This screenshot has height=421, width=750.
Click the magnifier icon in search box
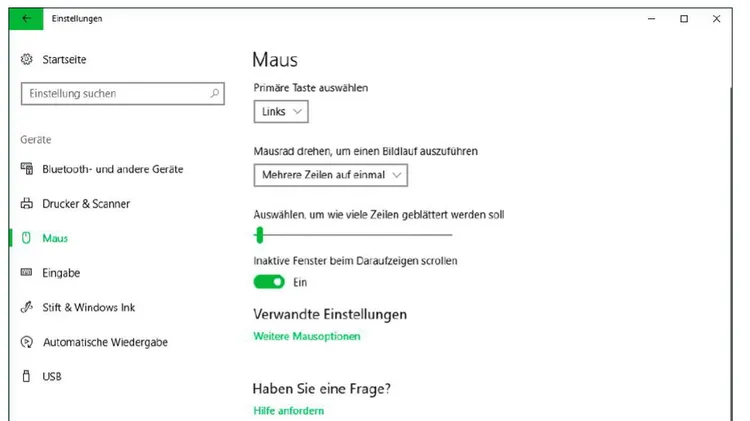pos(215,93)
